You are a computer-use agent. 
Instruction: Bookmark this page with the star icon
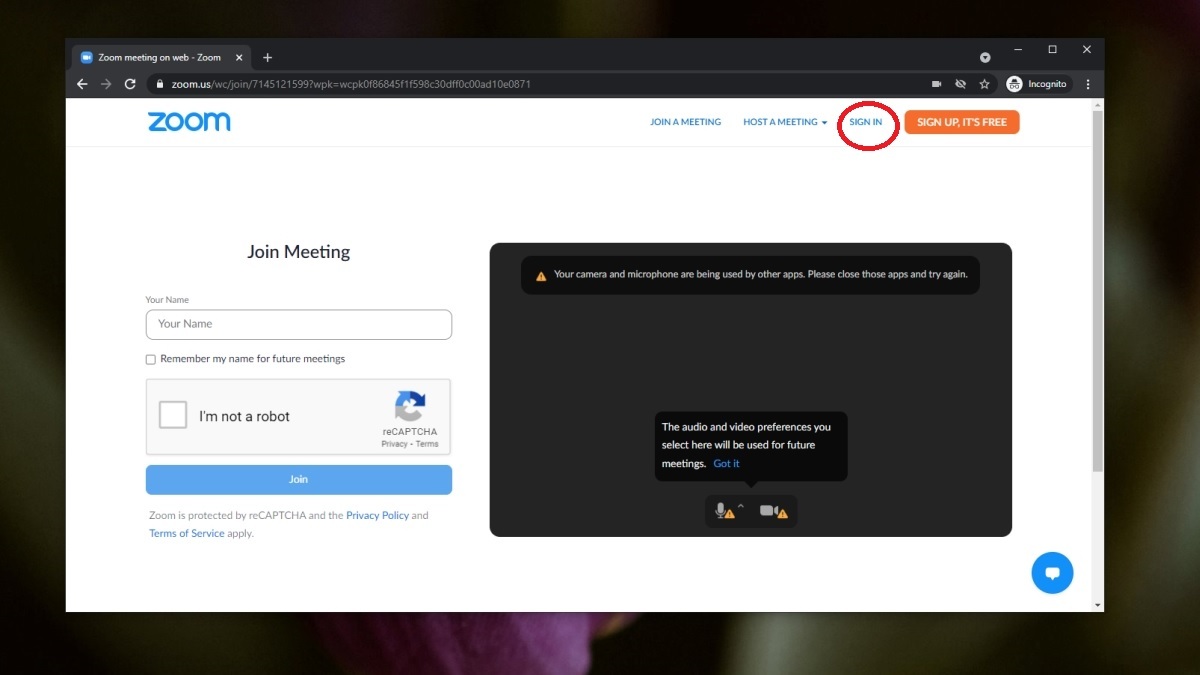pos(984,84)
